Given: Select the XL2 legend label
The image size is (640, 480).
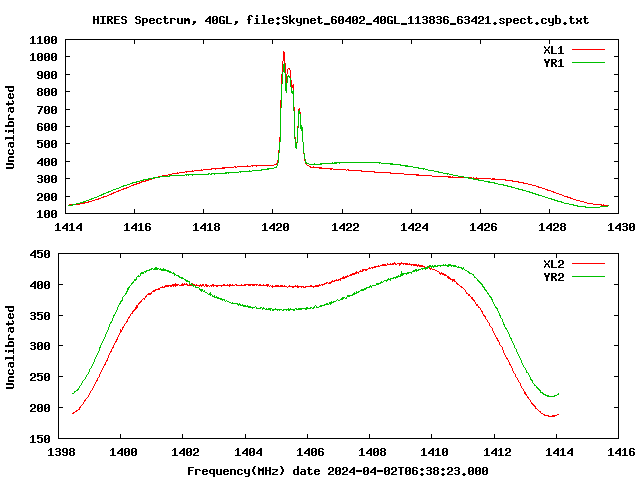Looking at the screenshot, I should tap(553, 264).
